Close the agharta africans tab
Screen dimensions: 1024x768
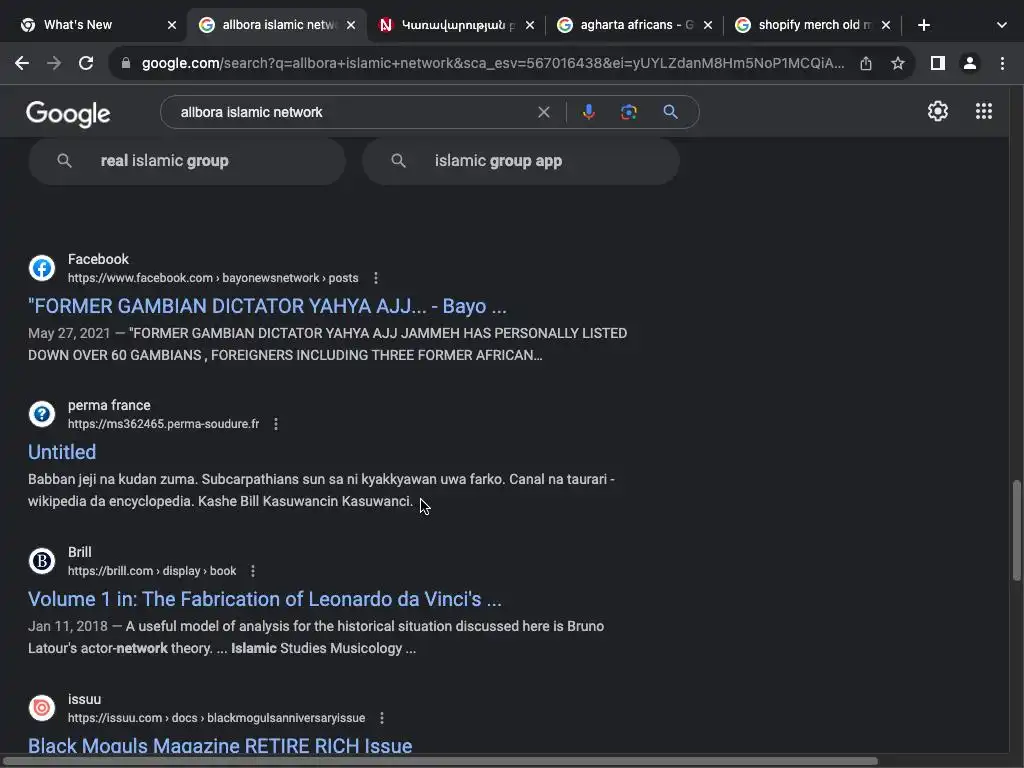(x=708, y=25)
